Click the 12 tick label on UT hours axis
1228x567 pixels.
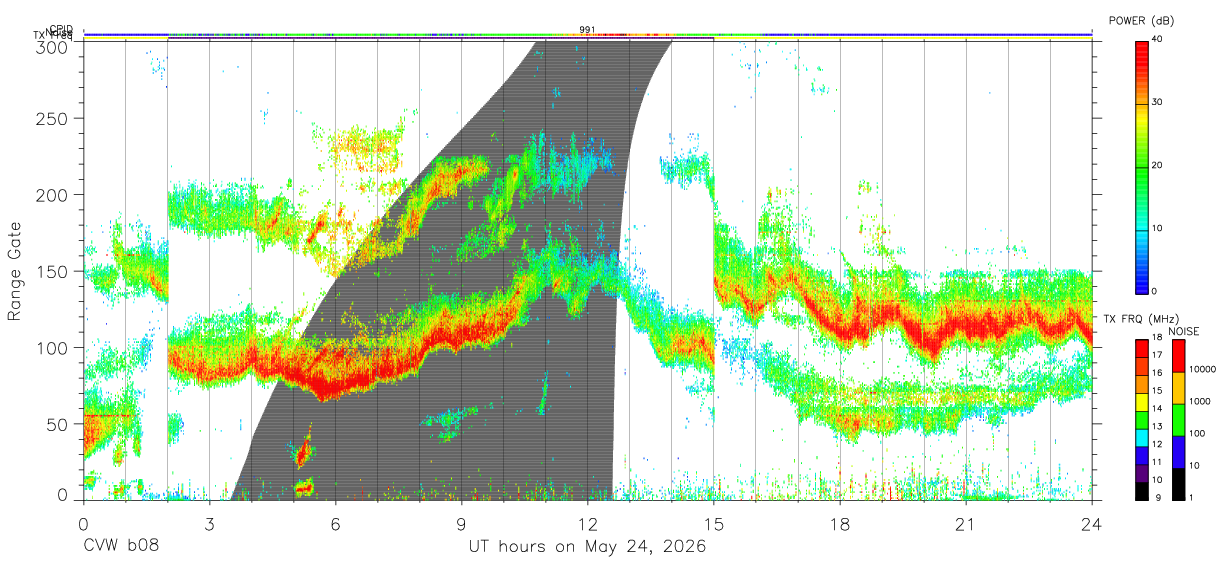(x=587, y=523)
